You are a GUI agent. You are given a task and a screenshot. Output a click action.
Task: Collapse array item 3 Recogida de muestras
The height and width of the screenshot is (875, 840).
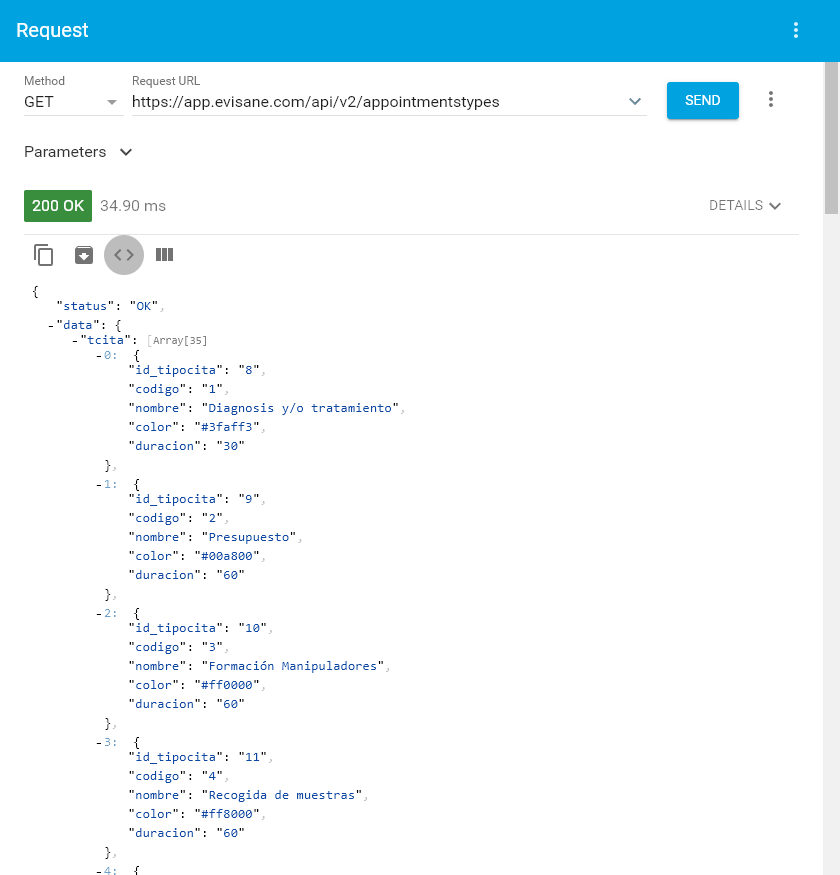coord(99,742)
